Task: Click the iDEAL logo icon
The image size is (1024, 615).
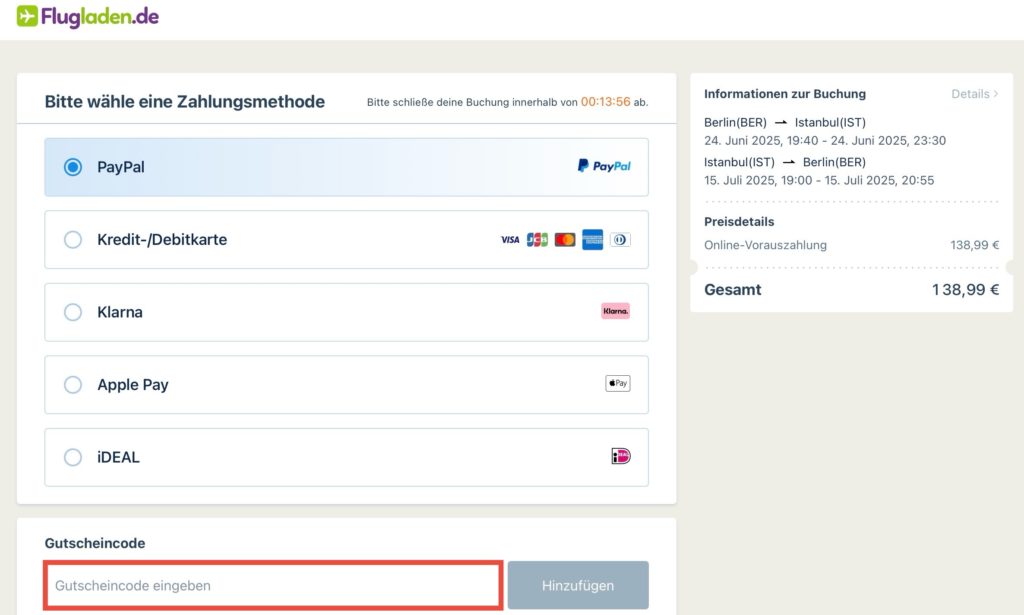Action: tap(621, 456)
